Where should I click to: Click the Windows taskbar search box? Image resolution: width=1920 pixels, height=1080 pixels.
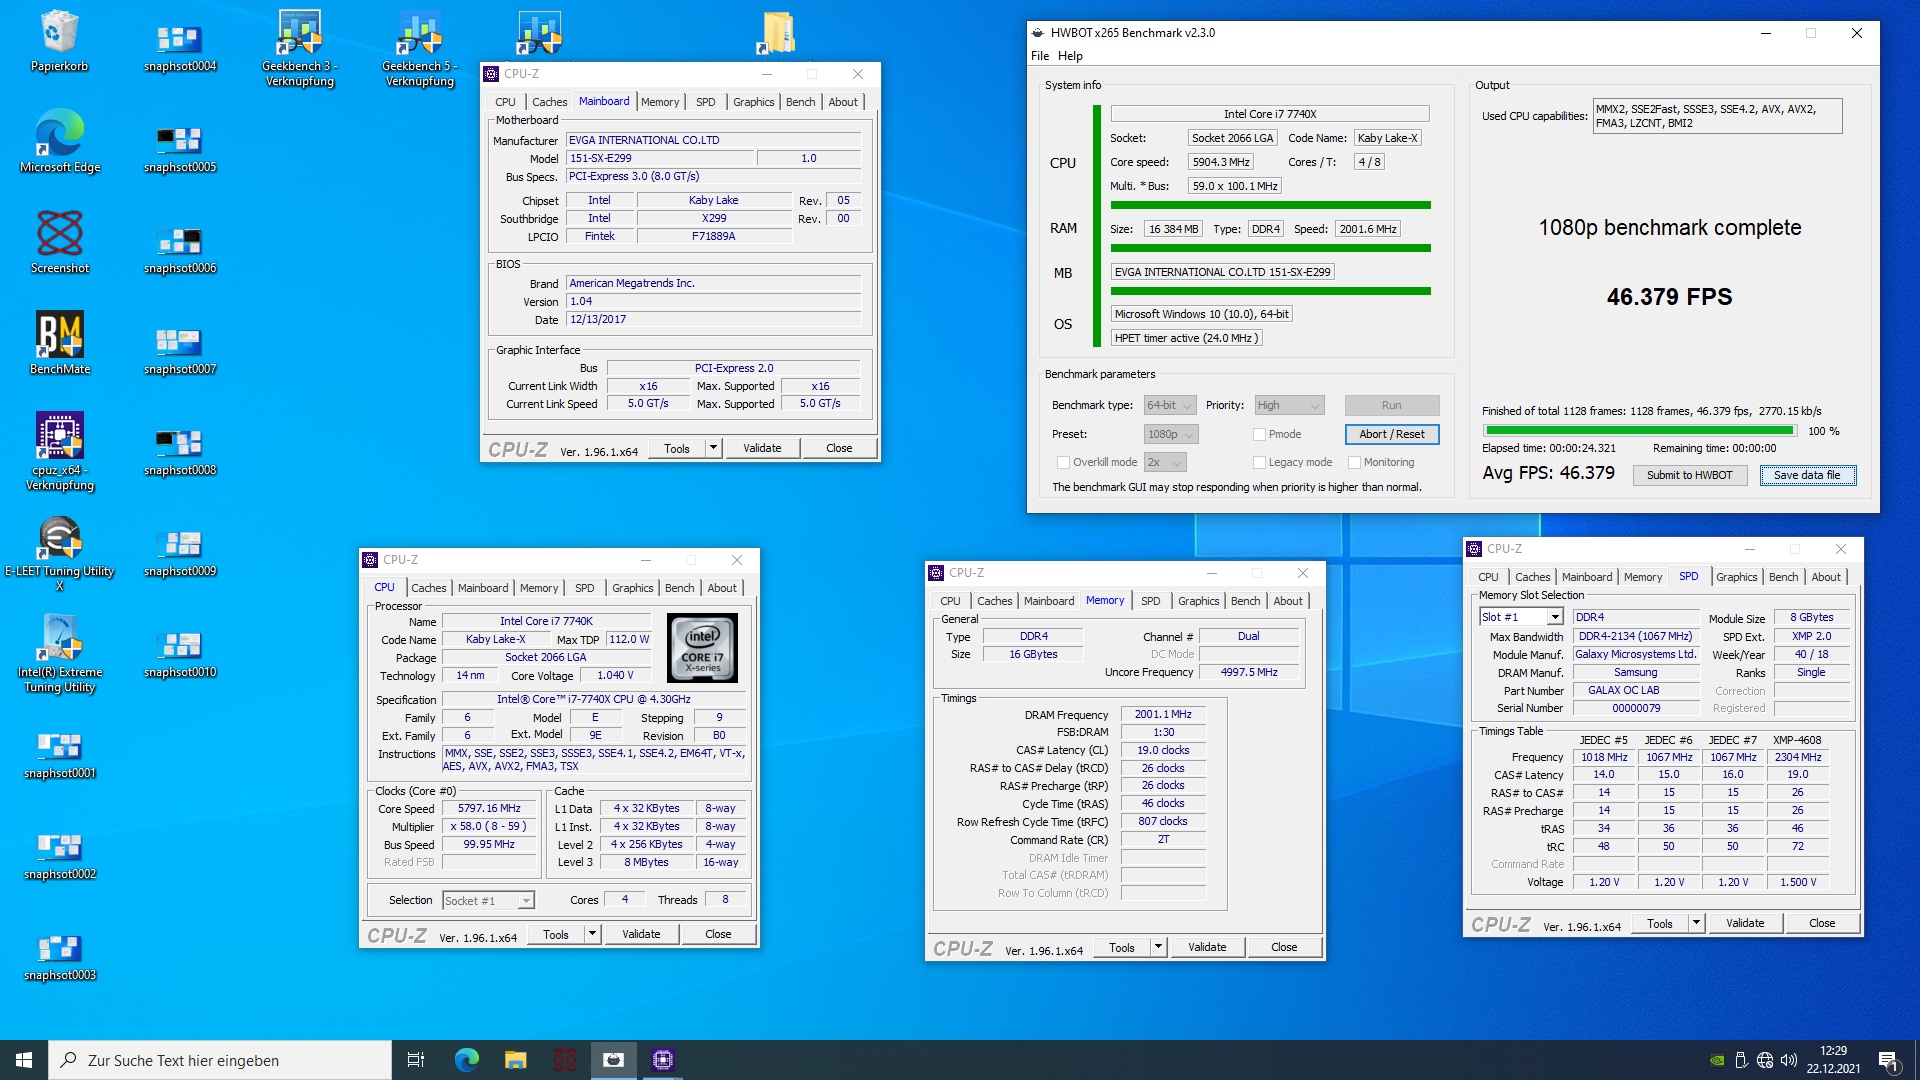pos(220,1060)
